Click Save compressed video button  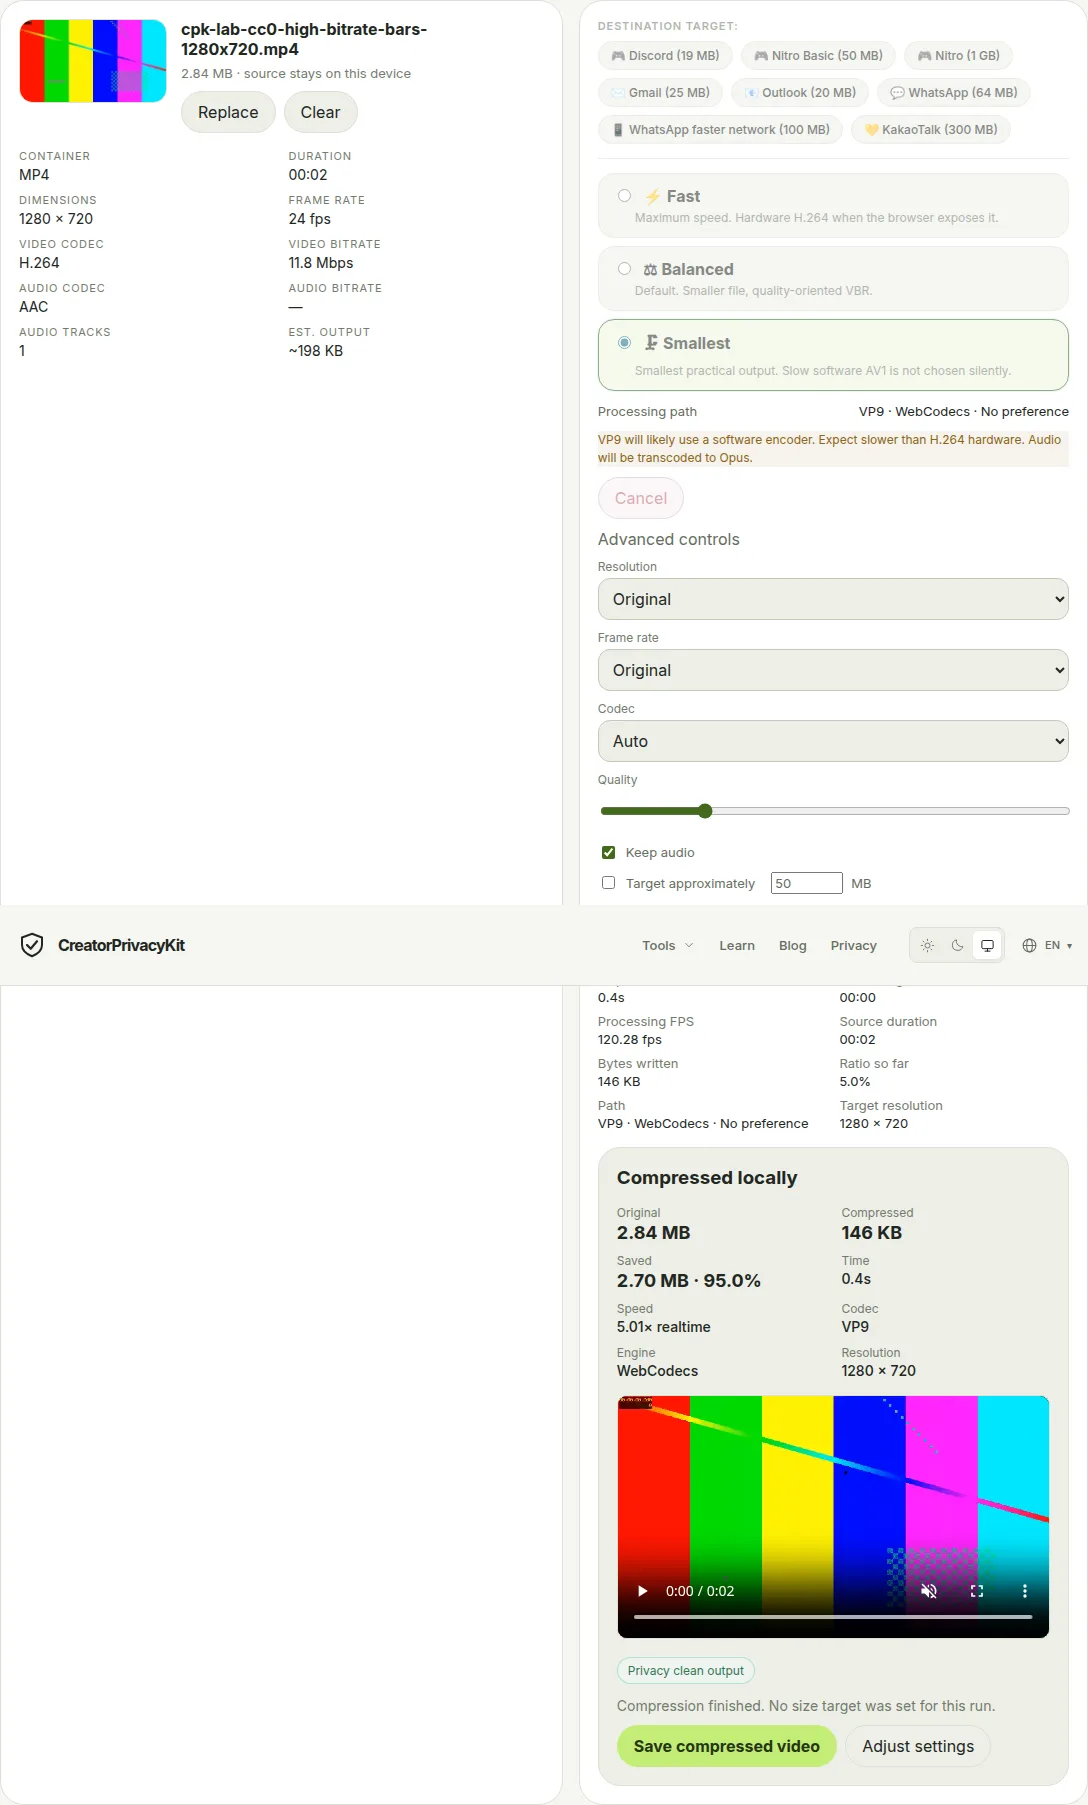[x=726, y=1746]
